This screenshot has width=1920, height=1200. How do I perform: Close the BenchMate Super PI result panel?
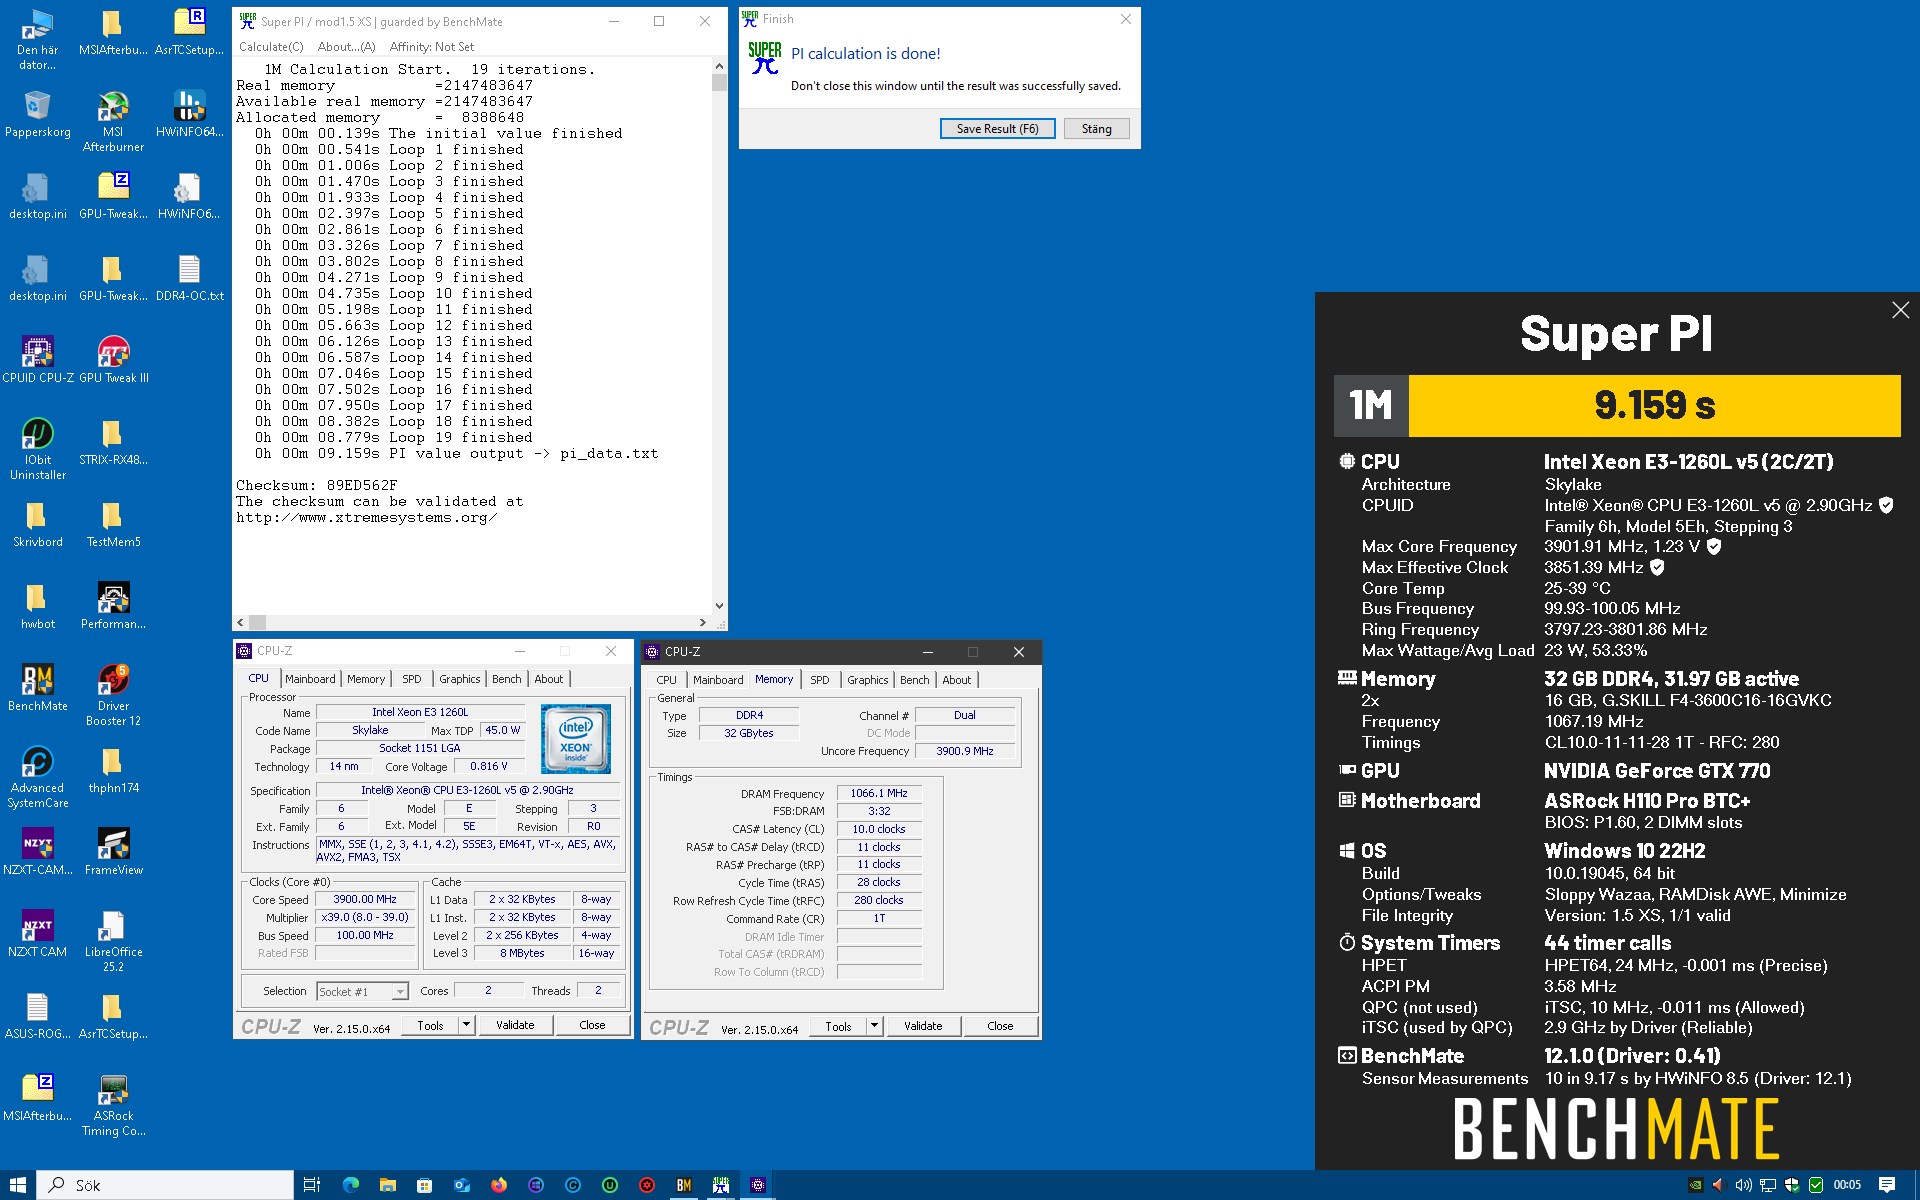click(1900, 311)
